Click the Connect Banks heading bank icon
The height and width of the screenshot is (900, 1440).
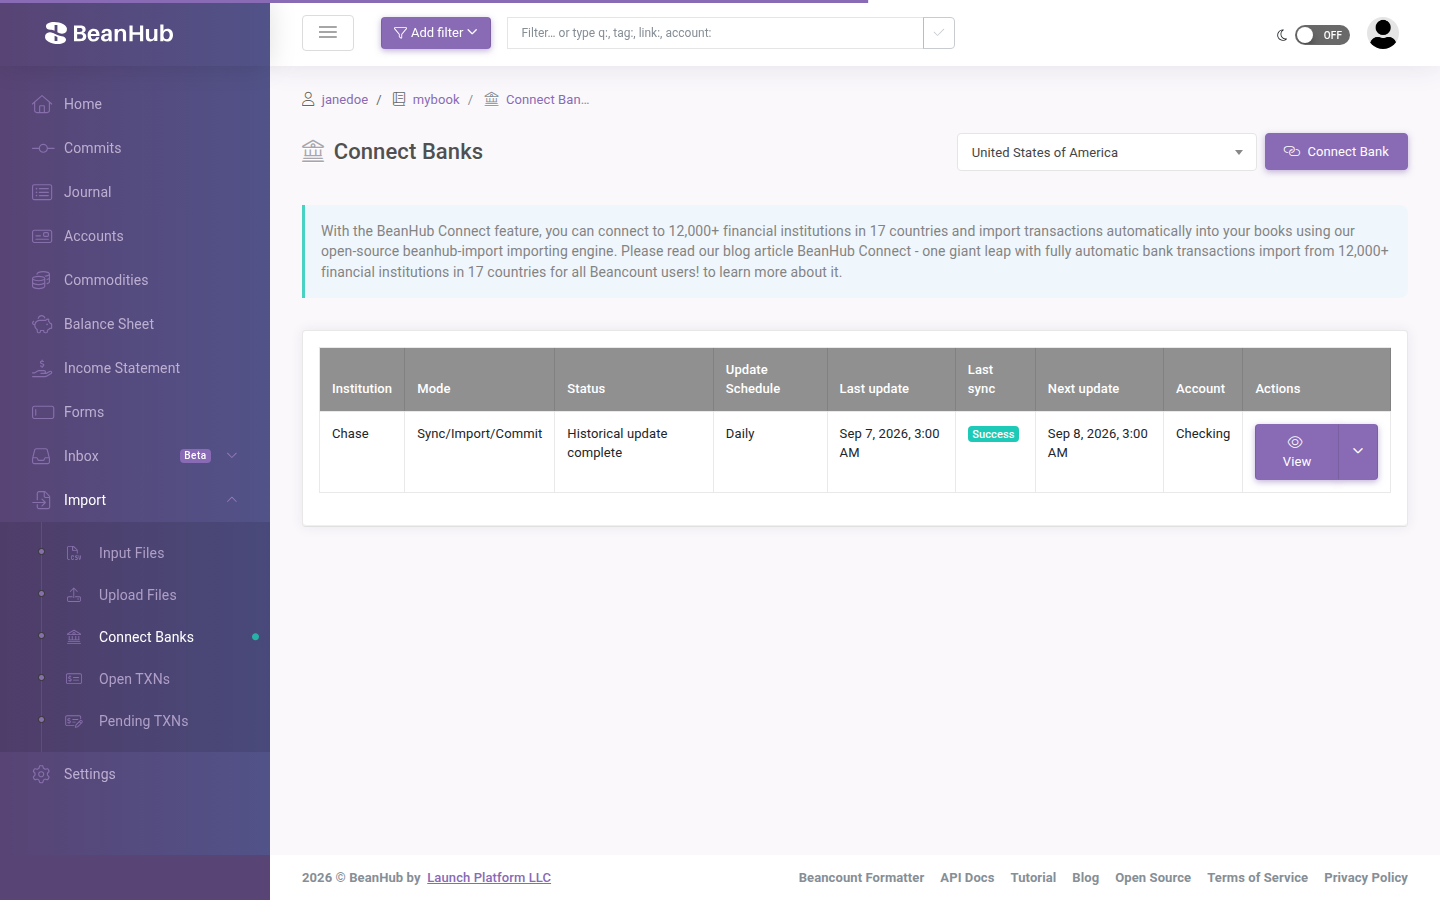tap(313, 151)
